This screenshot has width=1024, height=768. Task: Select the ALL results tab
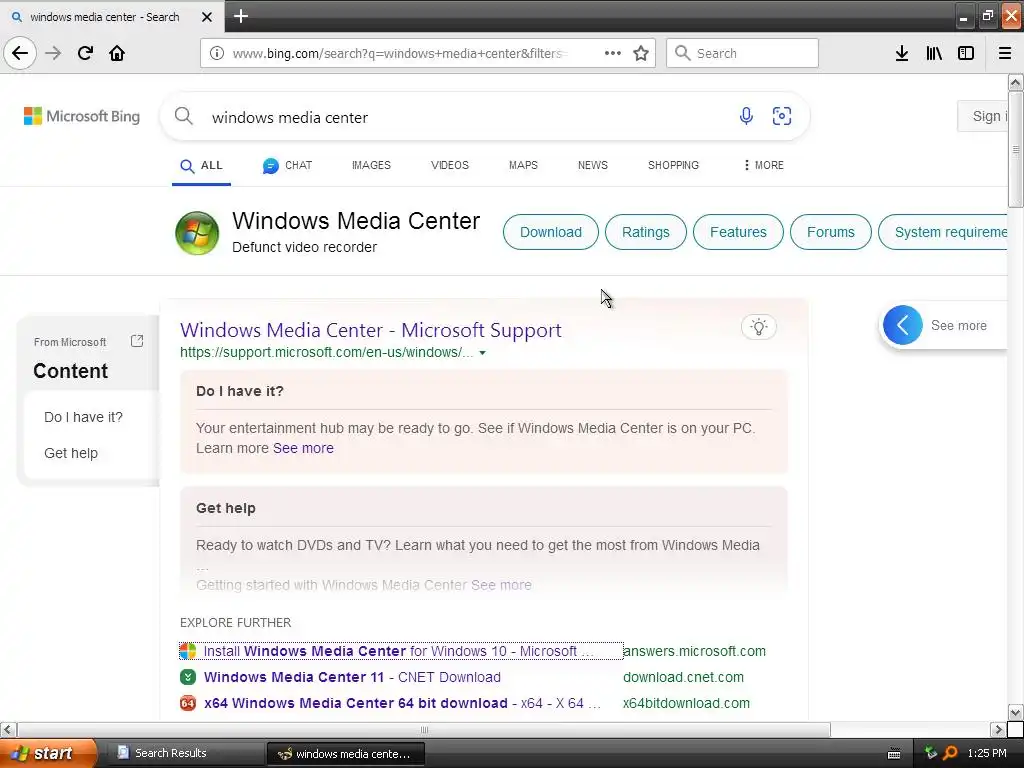(x=201, y=165)
